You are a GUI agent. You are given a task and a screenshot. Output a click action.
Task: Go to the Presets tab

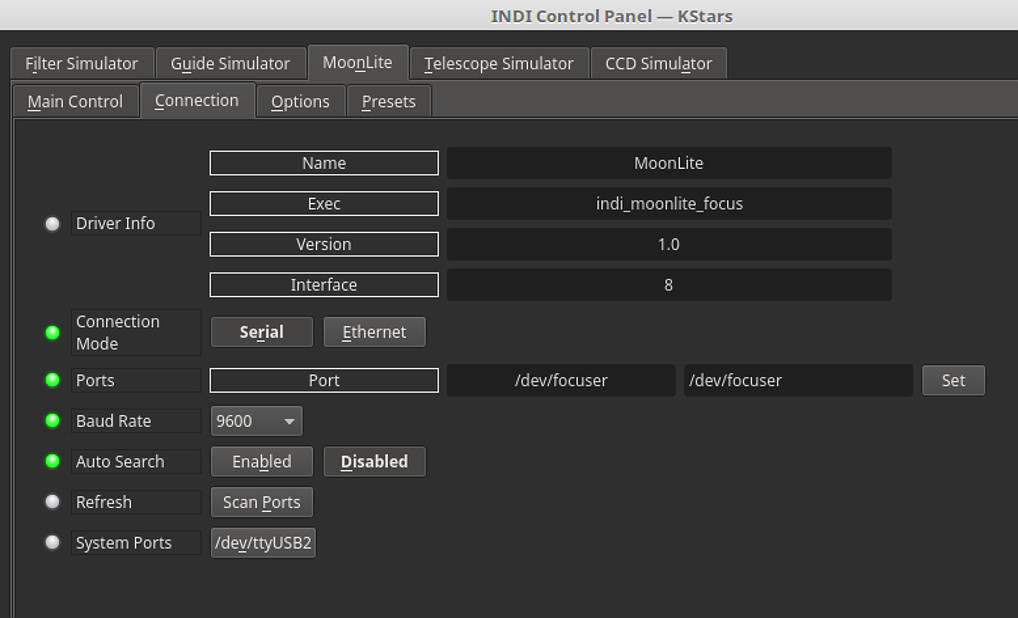click(388, 101)
